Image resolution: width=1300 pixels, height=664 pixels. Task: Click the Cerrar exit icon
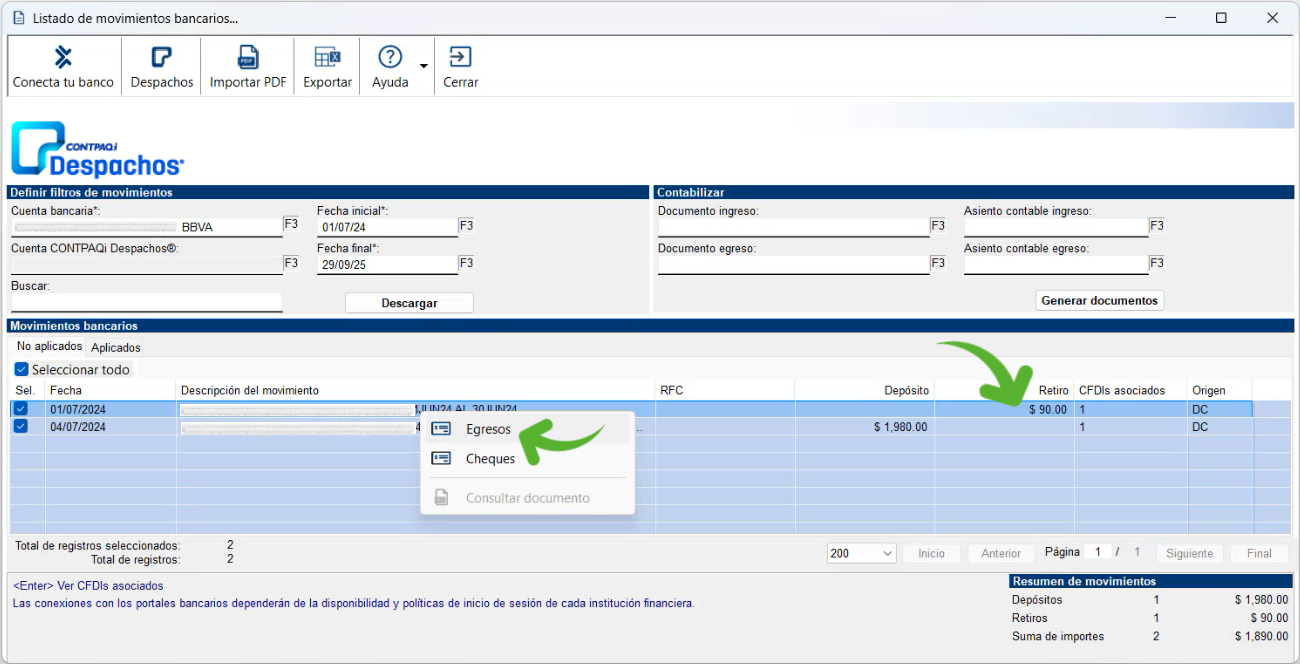pyautogui.click(x=460, y=58)
